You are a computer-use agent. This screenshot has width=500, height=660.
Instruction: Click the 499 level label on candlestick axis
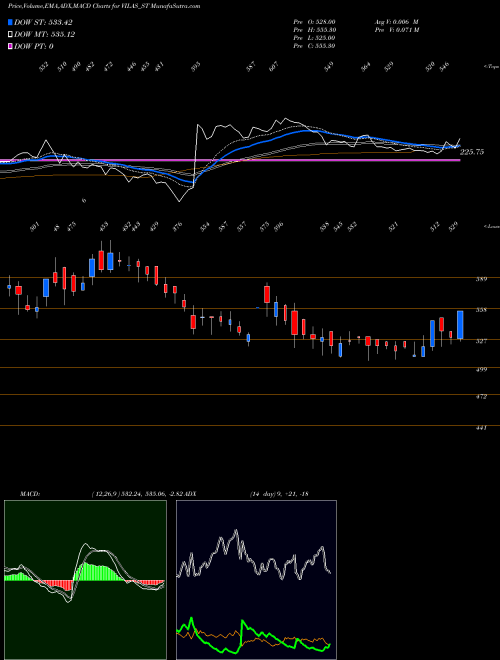pos(482,369)
